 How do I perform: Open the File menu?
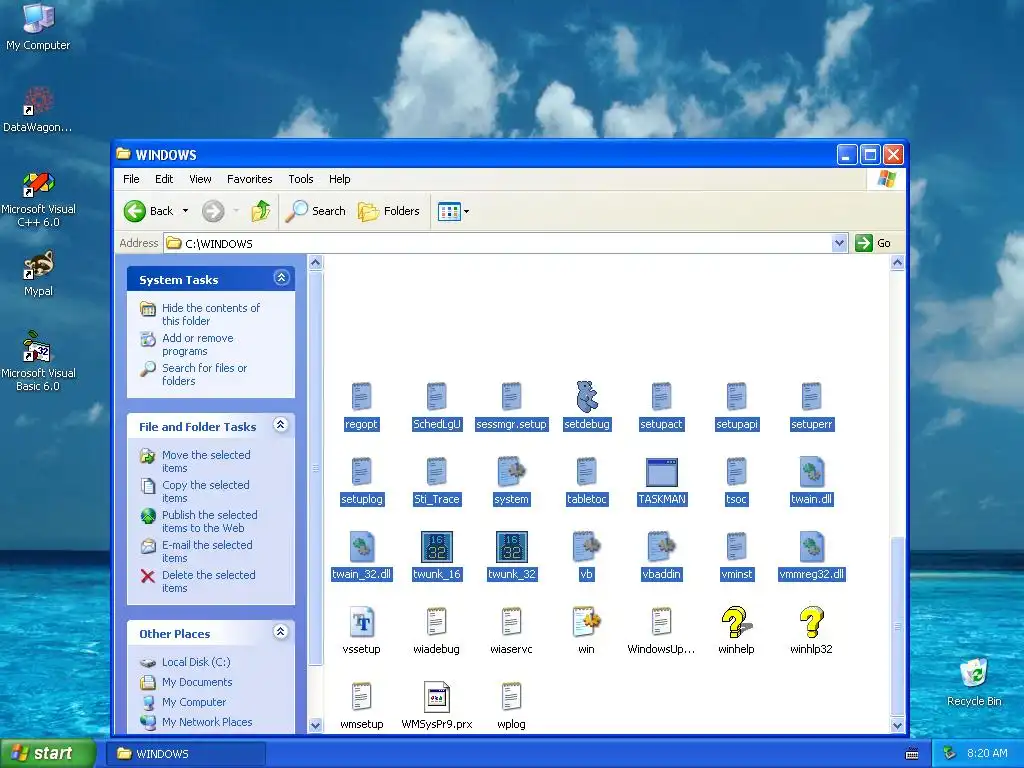click(131, 179)
